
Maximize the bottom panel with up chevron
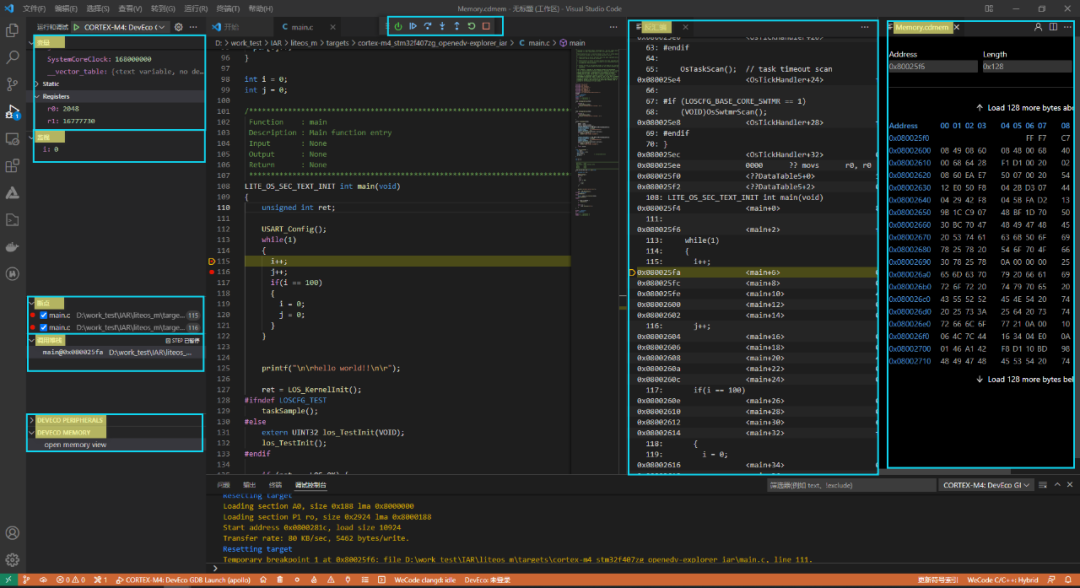tap(1057, 485)
